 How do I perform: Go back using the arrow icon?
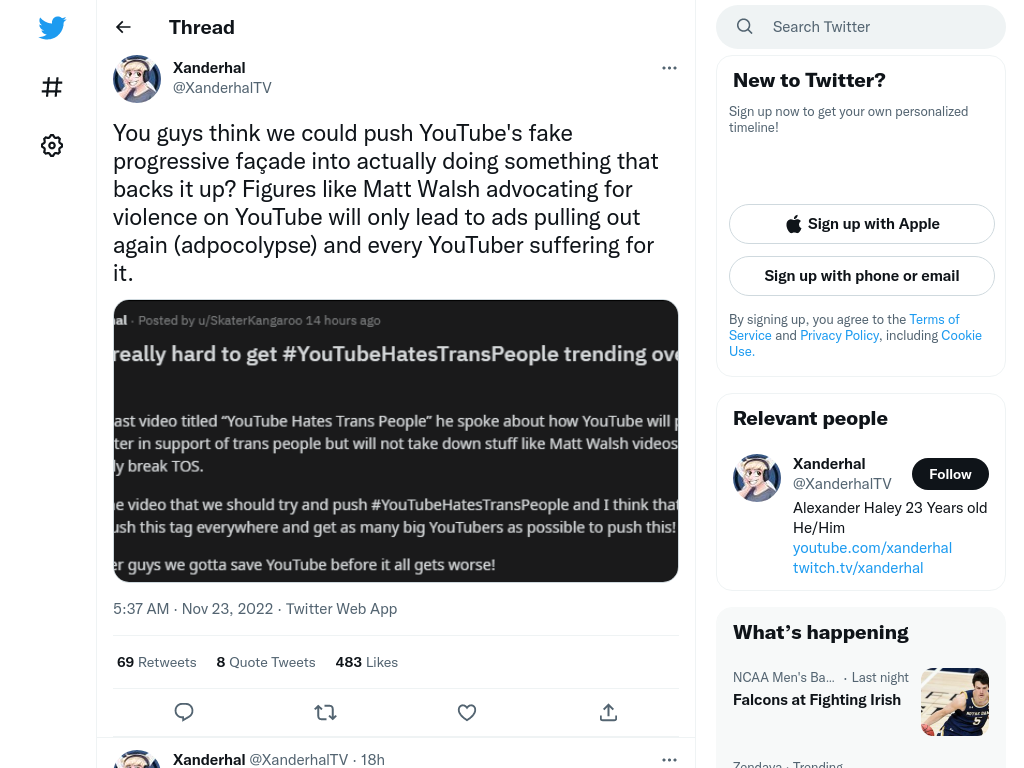(123, 27)
